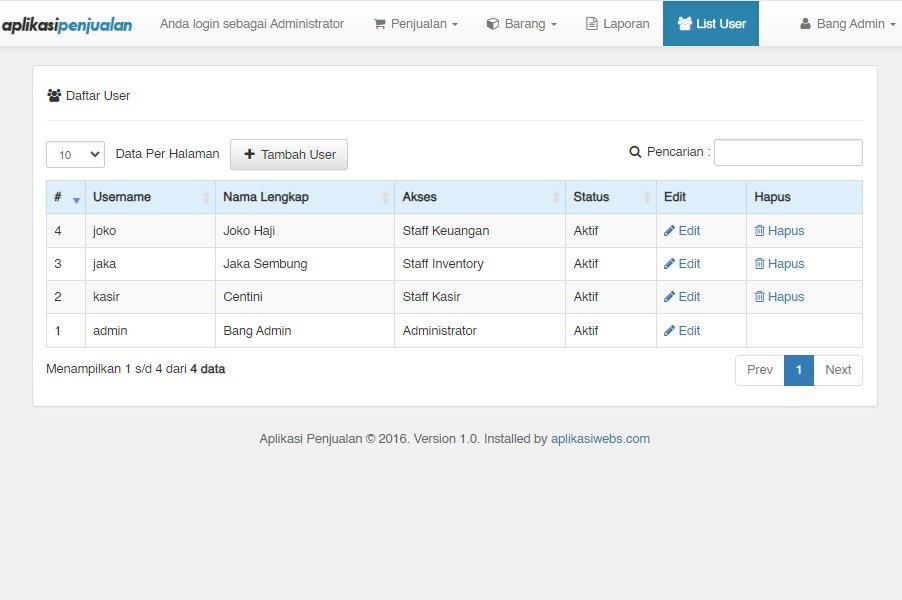The image size is (902, 600).
Task: Click the trash icon for user kasir
Action: 759,297
